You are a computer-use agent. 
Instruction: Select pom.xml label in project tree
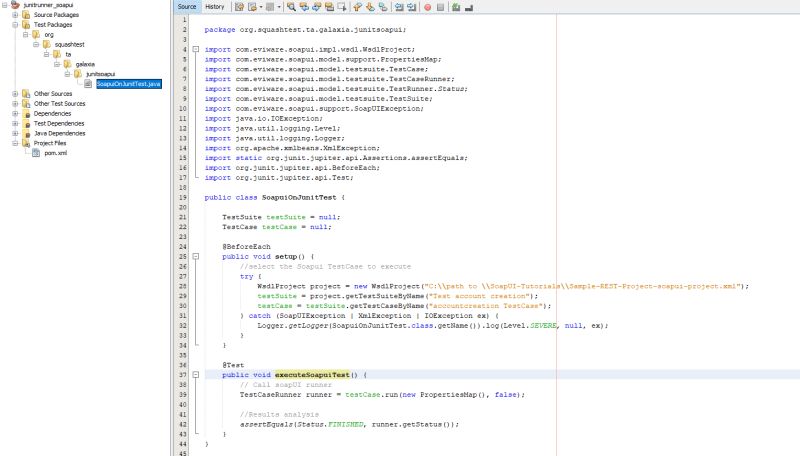tap(55, 153)
